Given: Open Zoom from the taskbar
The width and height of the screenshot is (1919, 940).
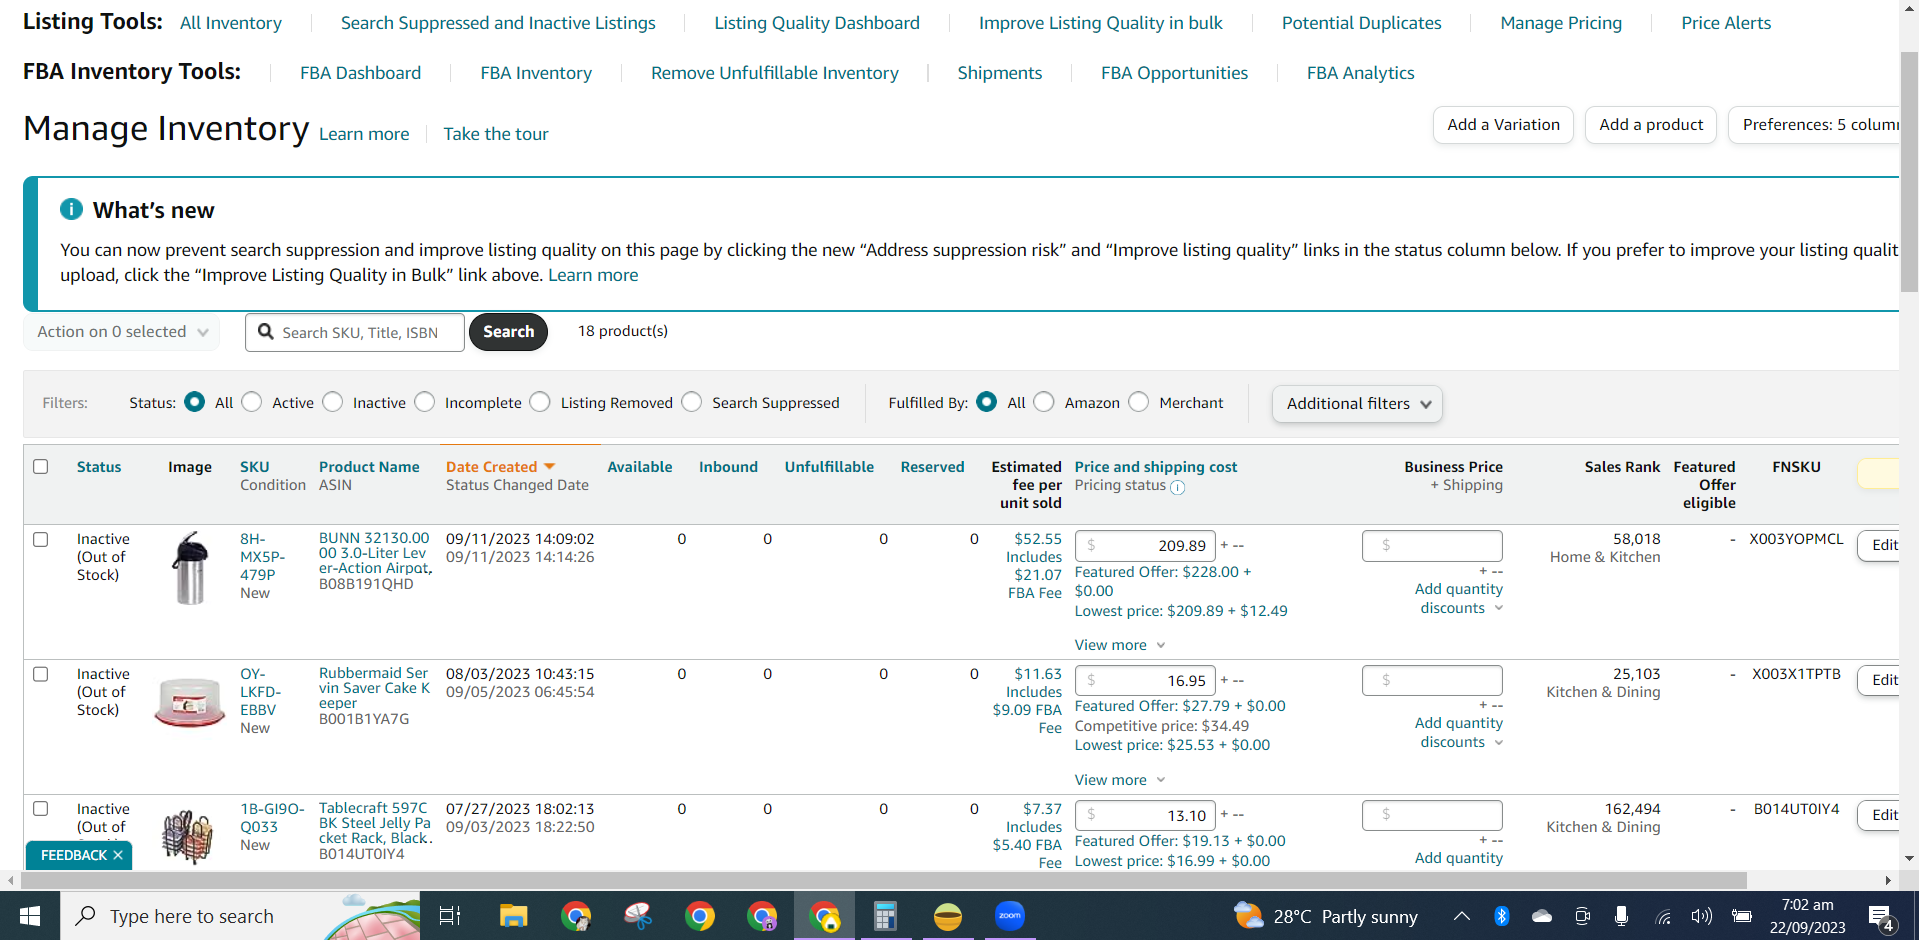Looking at the screenshot, I should 1010,916.
